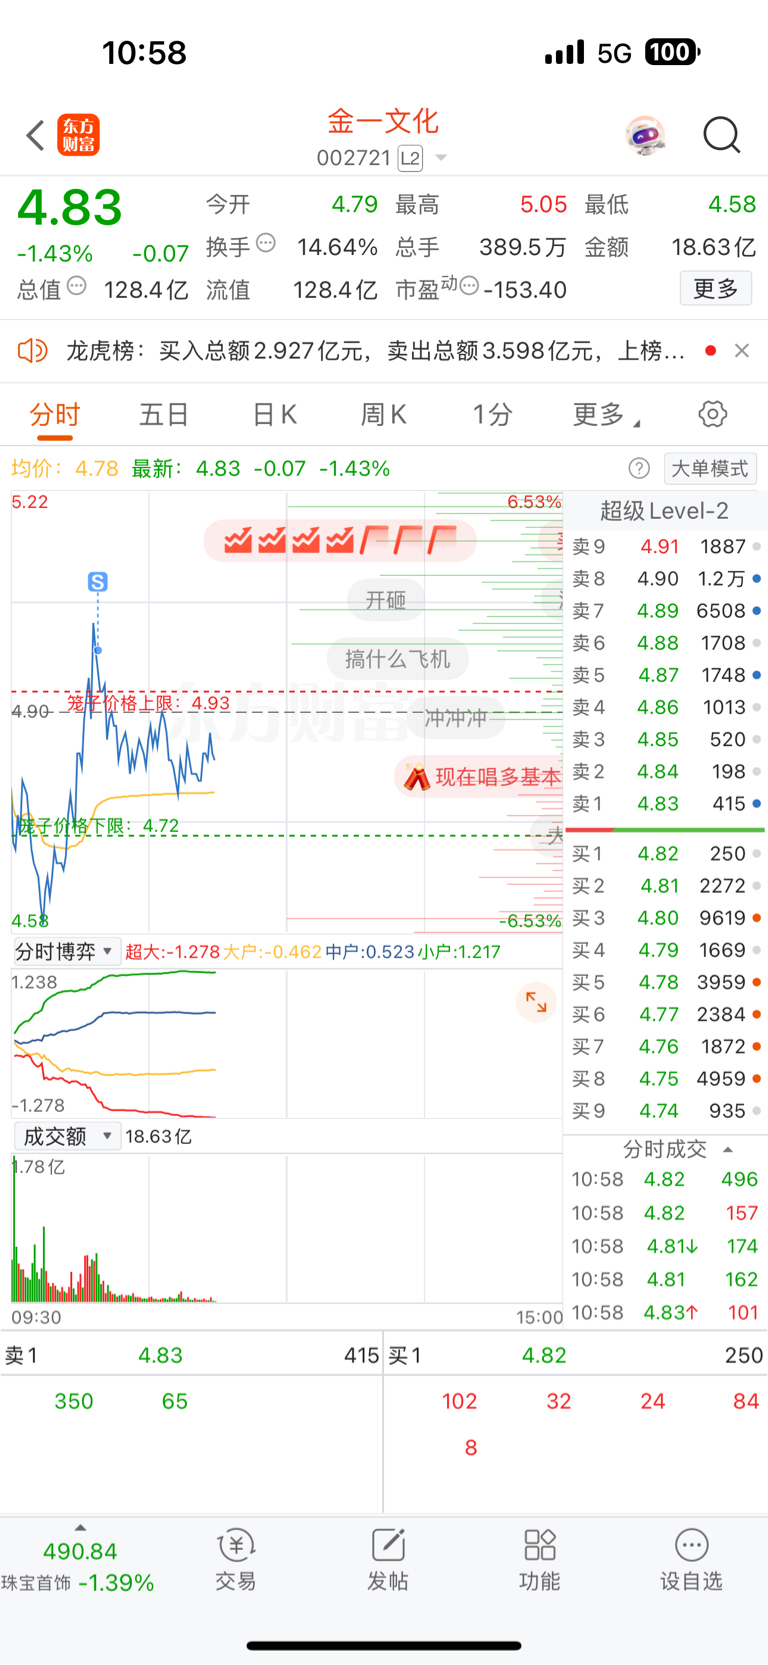Tap the 冲冲冲 comment bubble
This screenshot has height=1665, width=768.
click(x=456, y=718)
